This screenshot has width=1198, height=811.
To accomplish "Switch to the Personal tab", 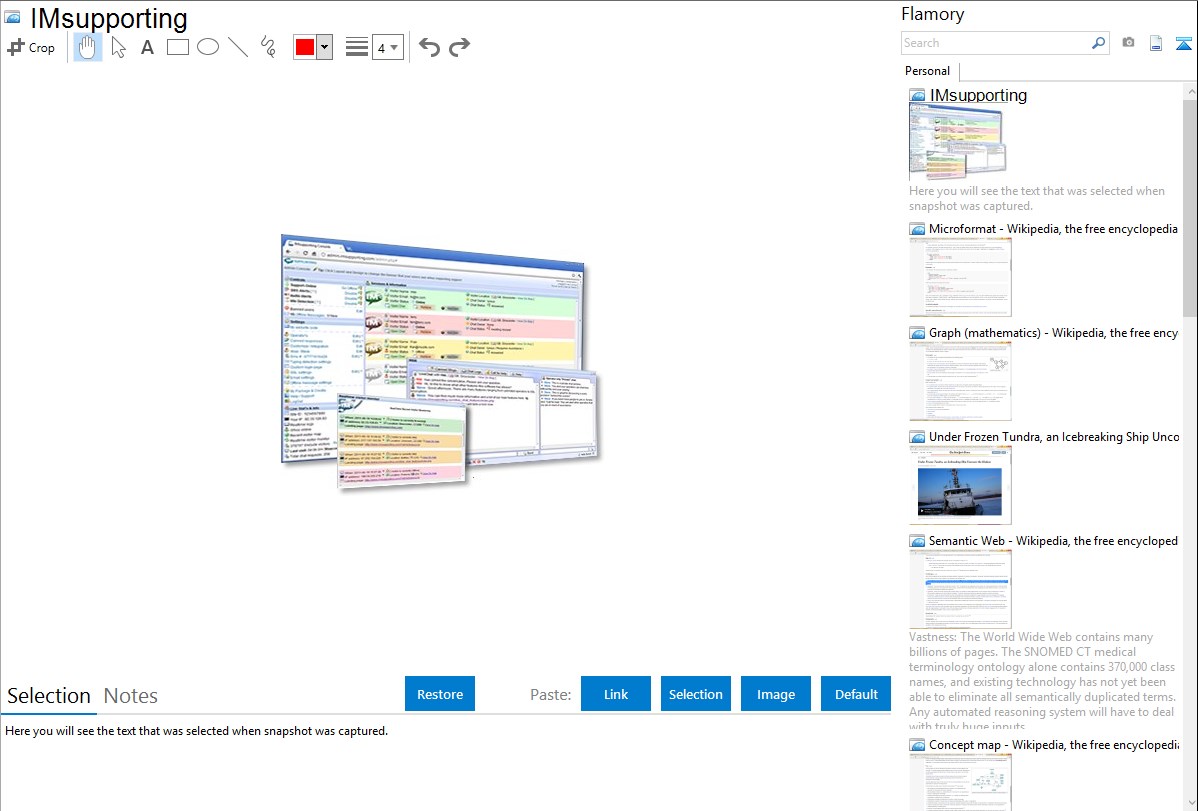I will click(x=928, y=70).
